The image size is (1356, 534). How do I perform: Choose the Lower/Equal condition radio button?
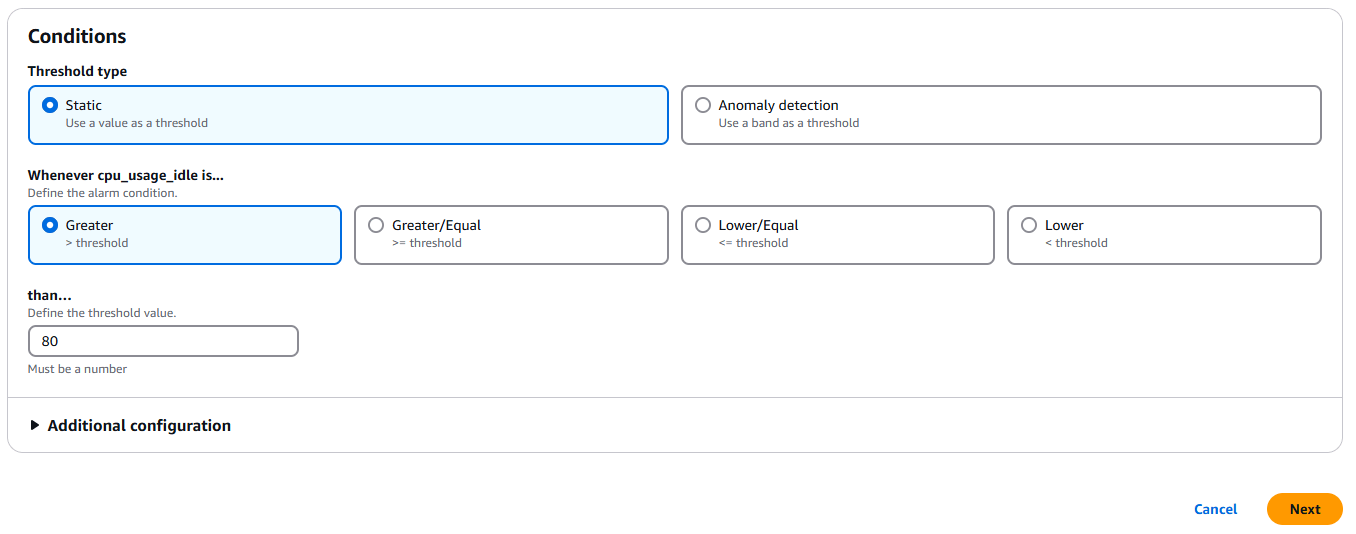pyautogui.click(x=703, y=225)
